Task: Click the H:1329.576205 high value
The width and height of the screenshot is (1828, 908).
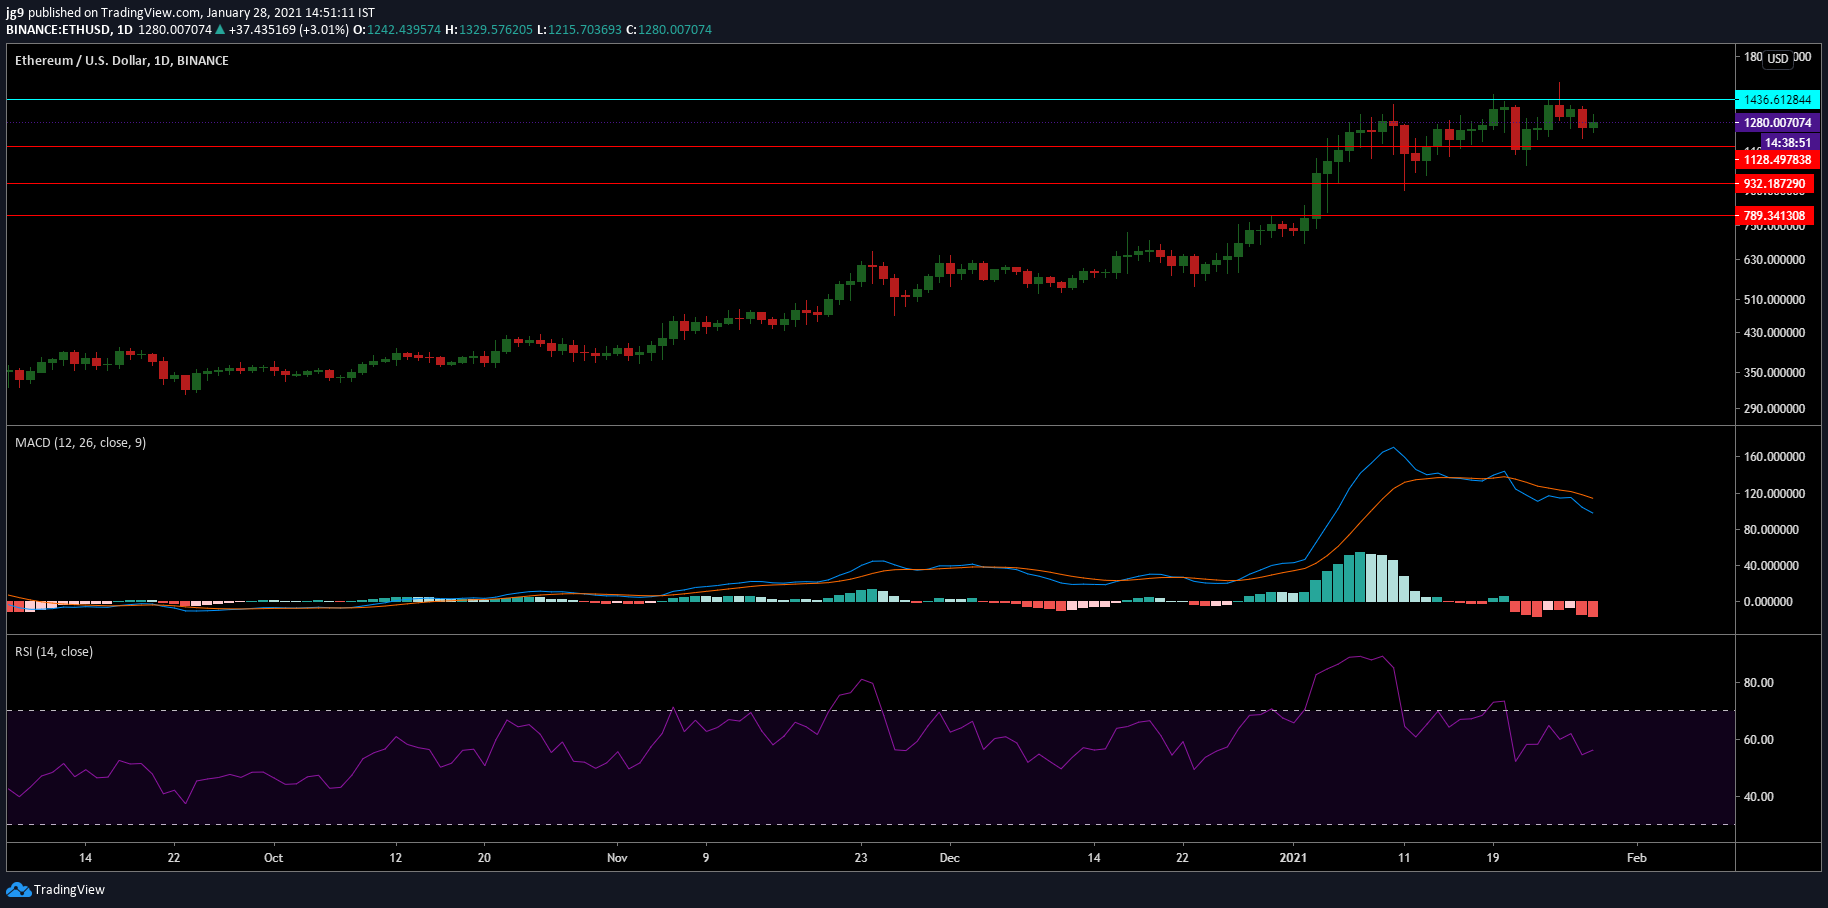Action: [489, 30]
